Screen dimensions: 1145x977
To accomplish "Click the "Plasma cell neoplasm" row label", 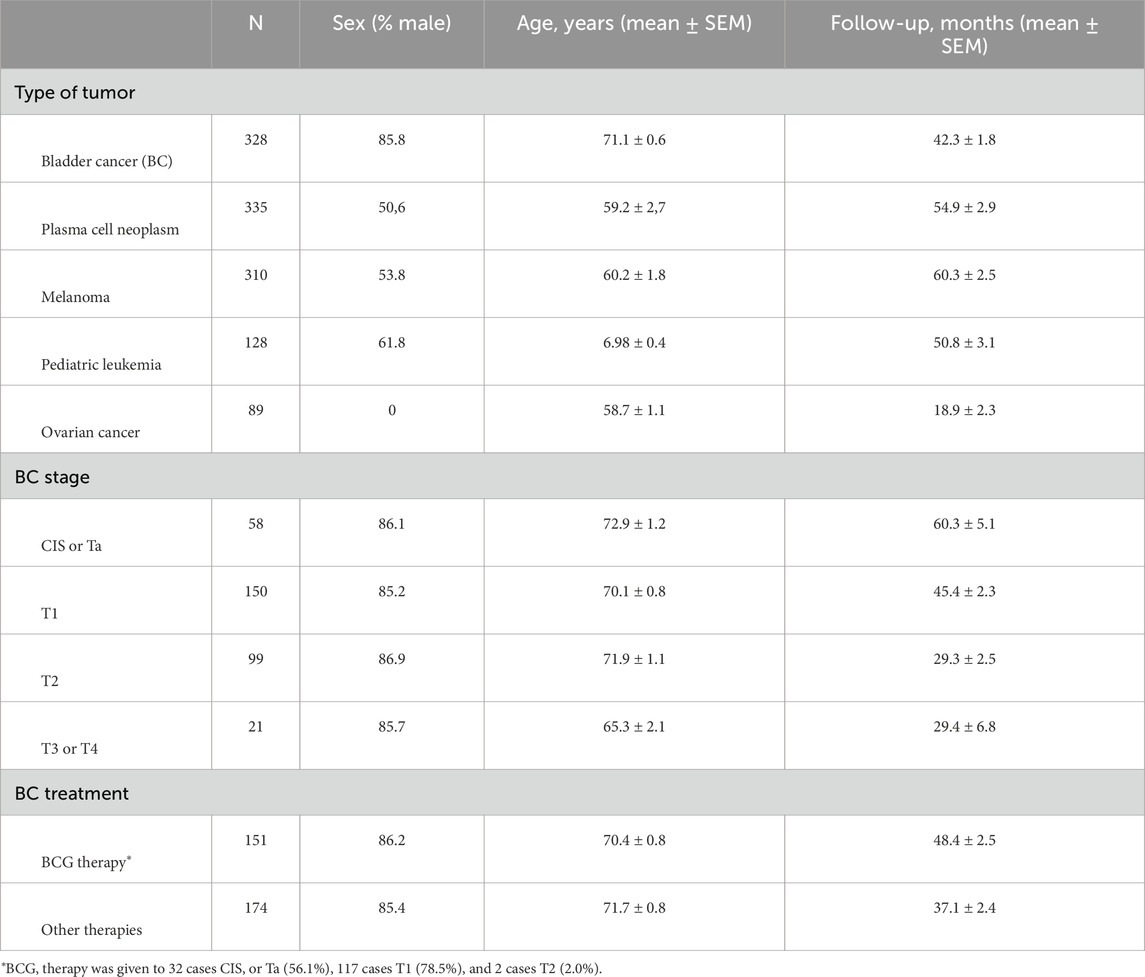I will 110,230.
